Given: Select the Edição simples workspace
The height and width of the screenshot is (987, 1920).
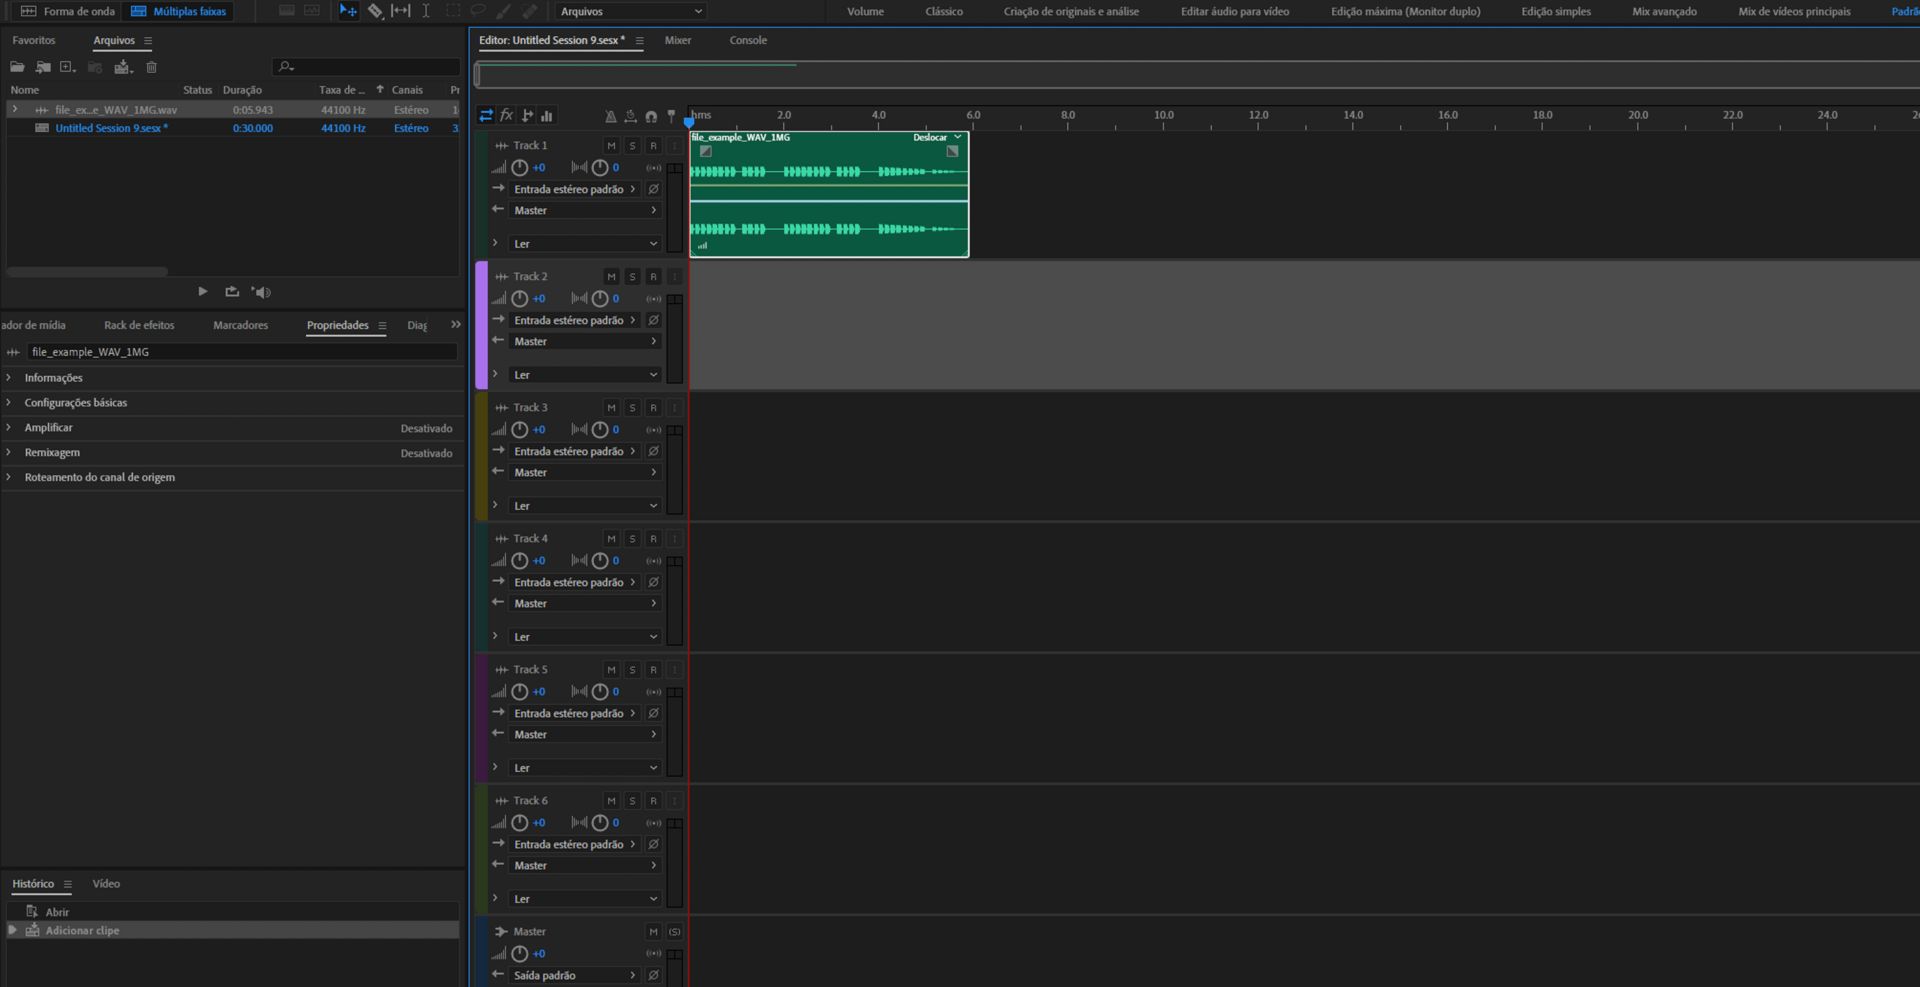Looking at the screenshot, I should tap(1556, 11).
